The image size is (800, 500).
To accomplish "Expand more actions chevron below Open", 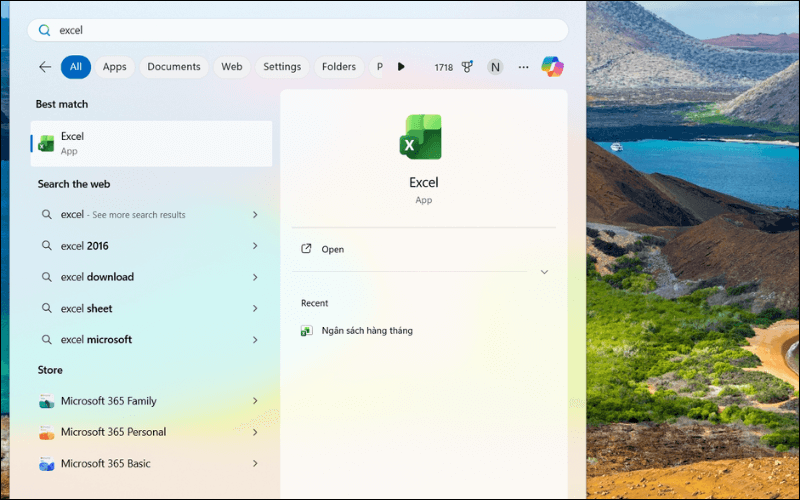I will [544, 272].
